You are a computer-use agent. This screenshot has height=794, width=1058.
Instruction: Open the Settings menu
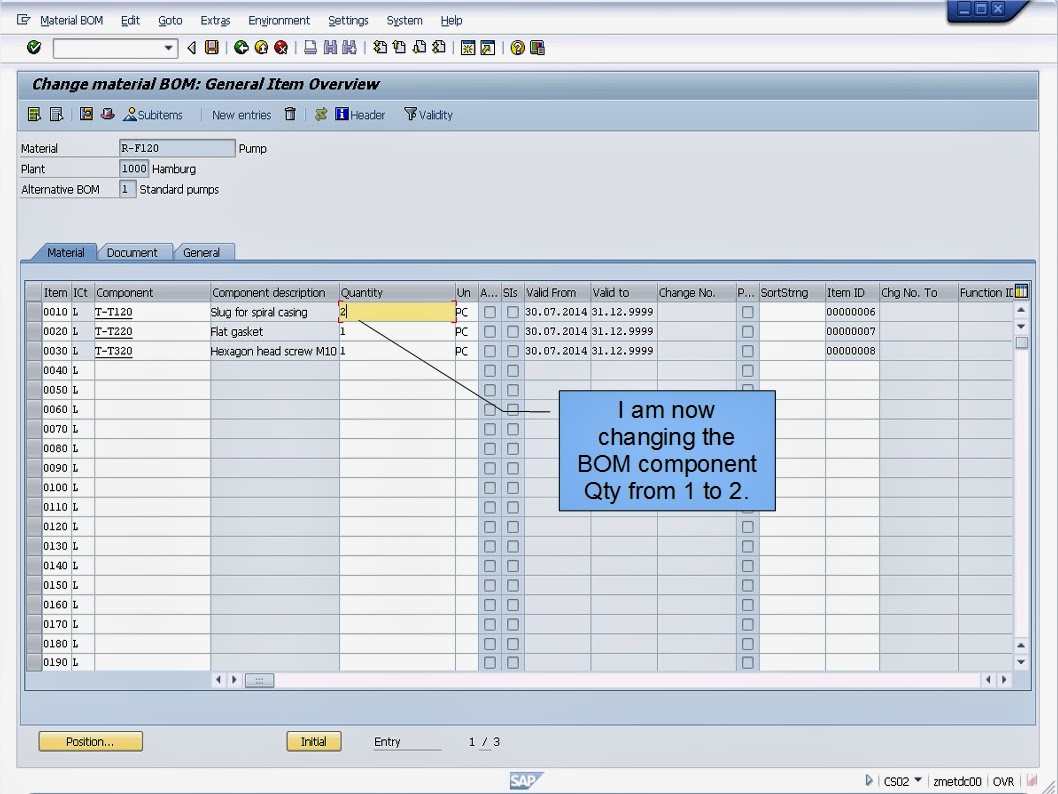click(x=348, y=20)
